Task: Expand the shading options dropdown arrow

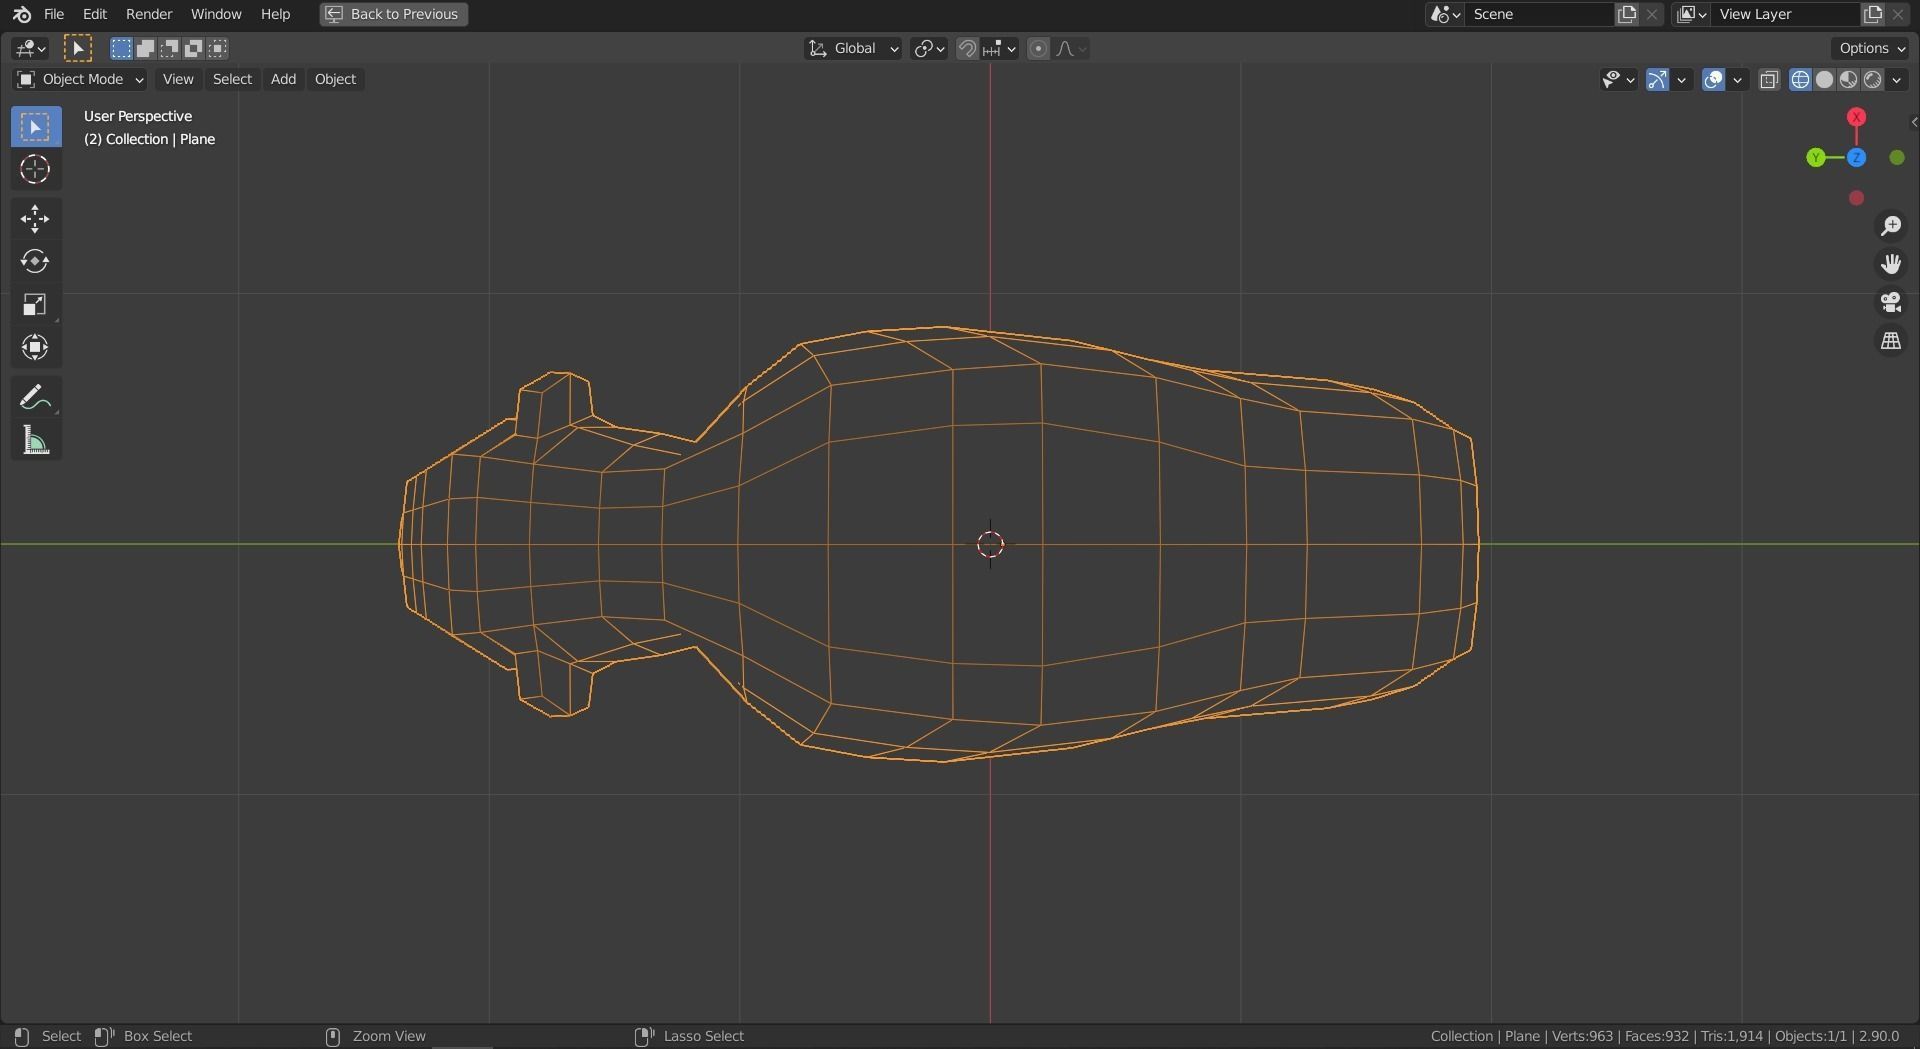Action: coord(1897,80)
